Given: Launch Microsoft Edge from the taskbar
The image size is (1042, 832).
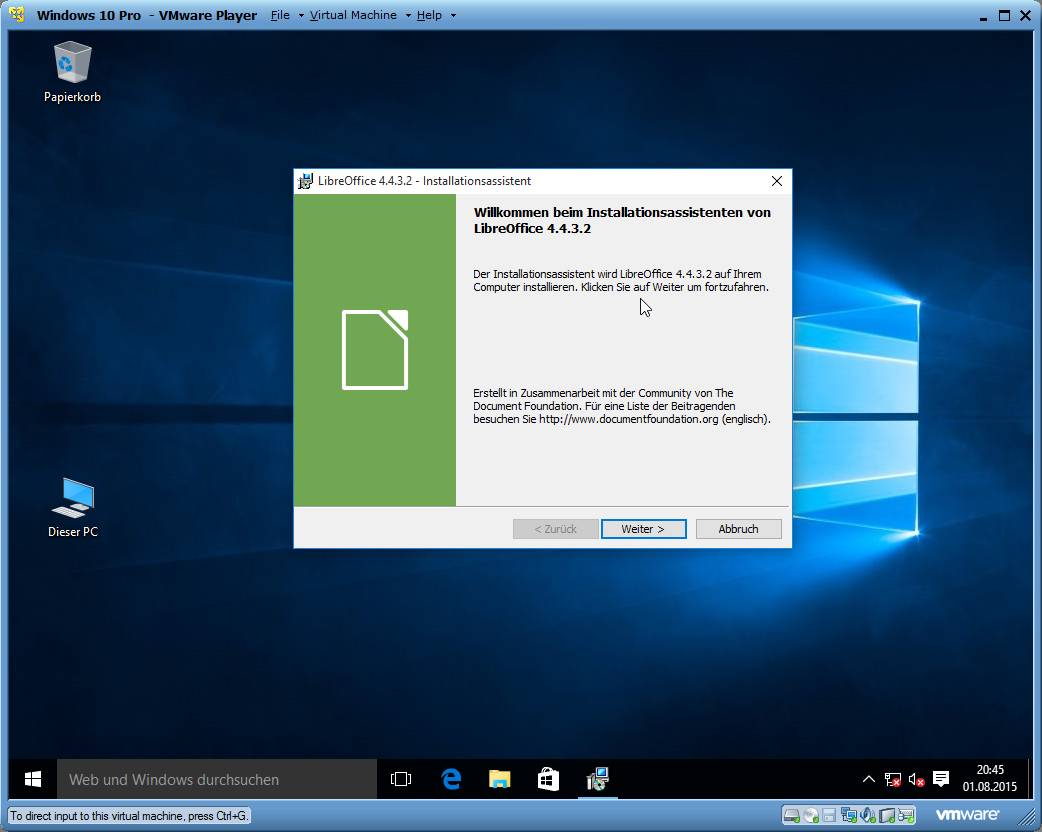Looking at the screenshot, I should pyautogui.click(x=451, y=779).
